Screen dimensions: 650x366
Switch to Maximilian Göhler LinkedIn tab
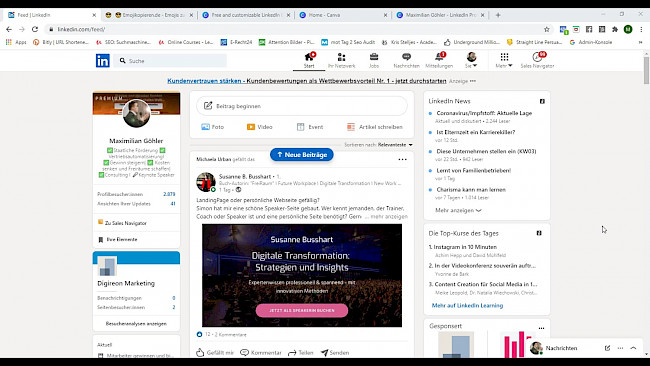[440, 15]
